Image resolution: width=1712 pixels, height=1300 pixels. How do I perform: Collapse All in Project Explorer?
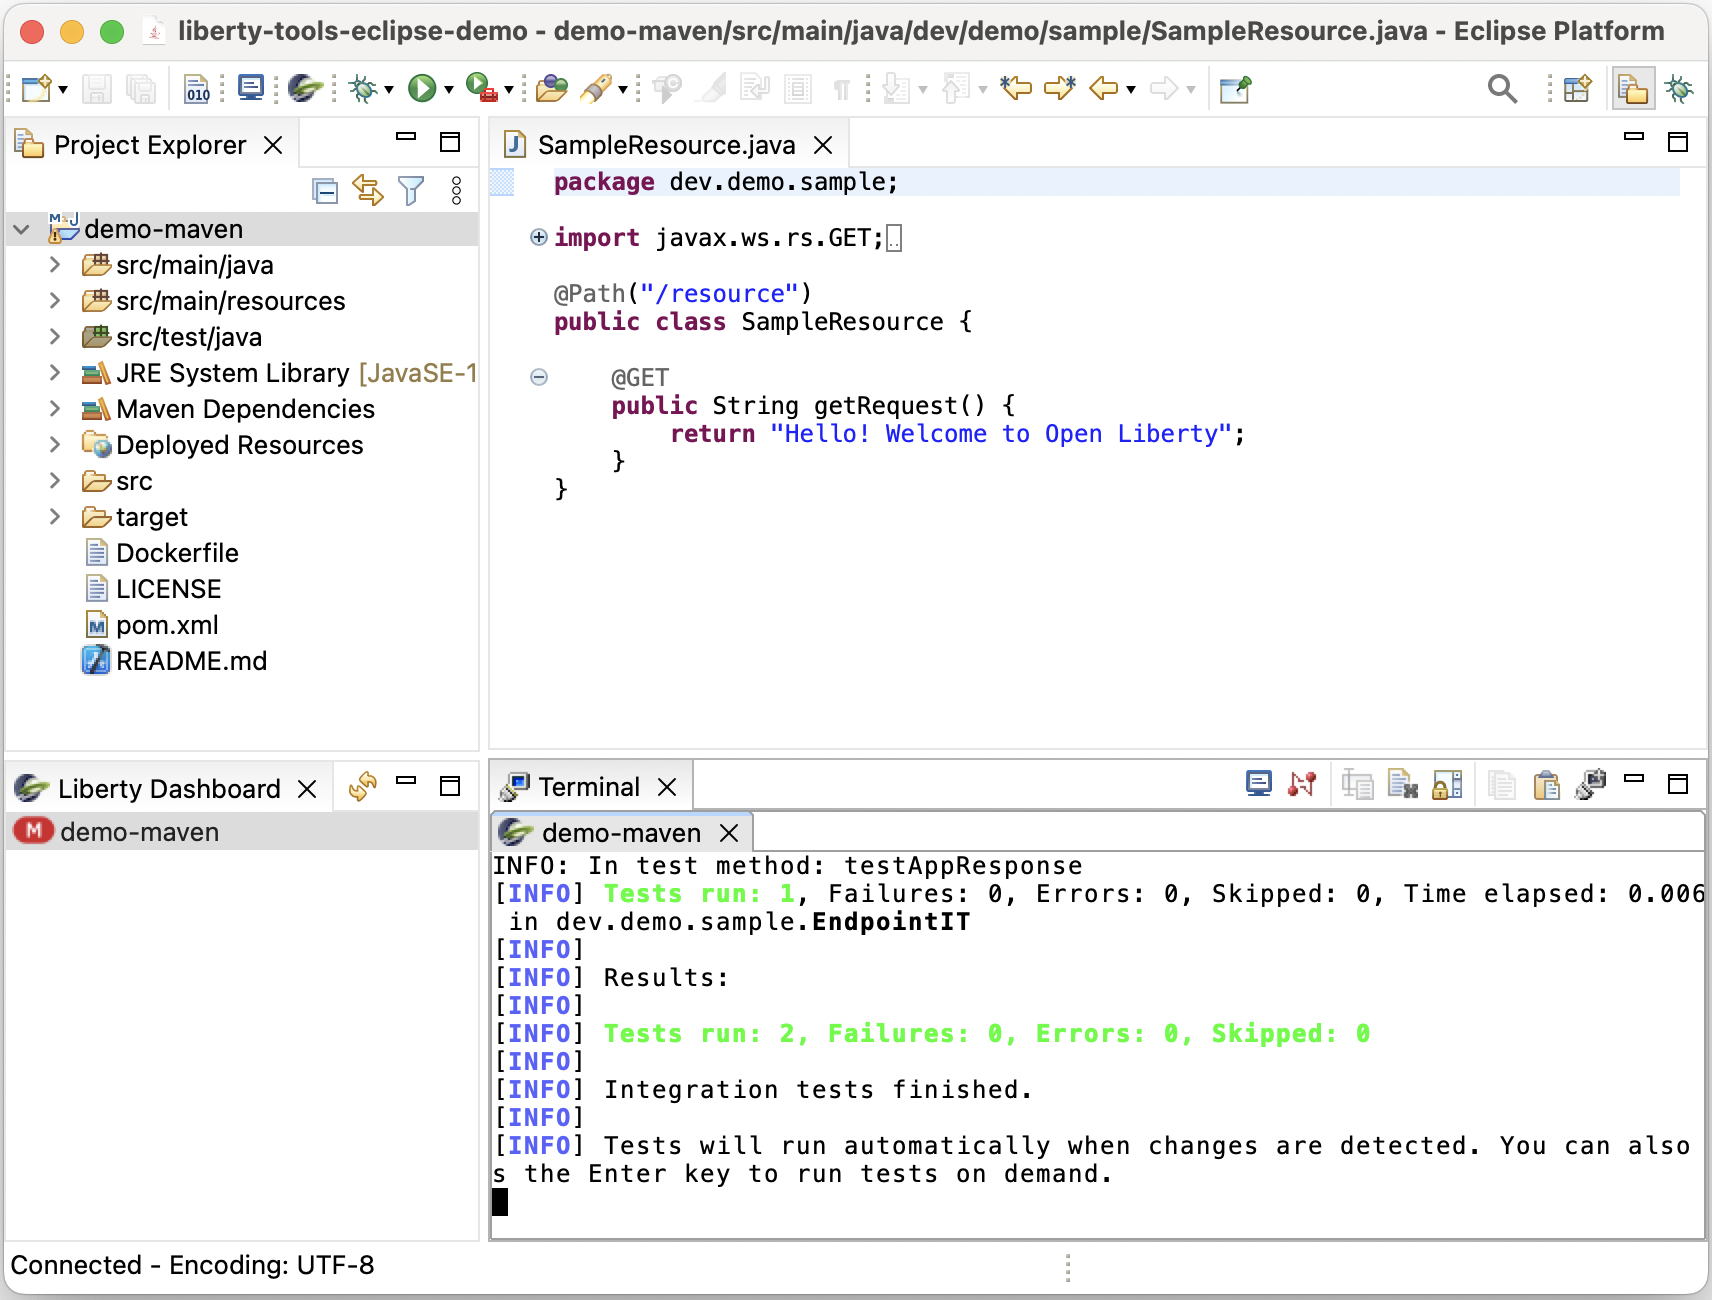[325, 190]
